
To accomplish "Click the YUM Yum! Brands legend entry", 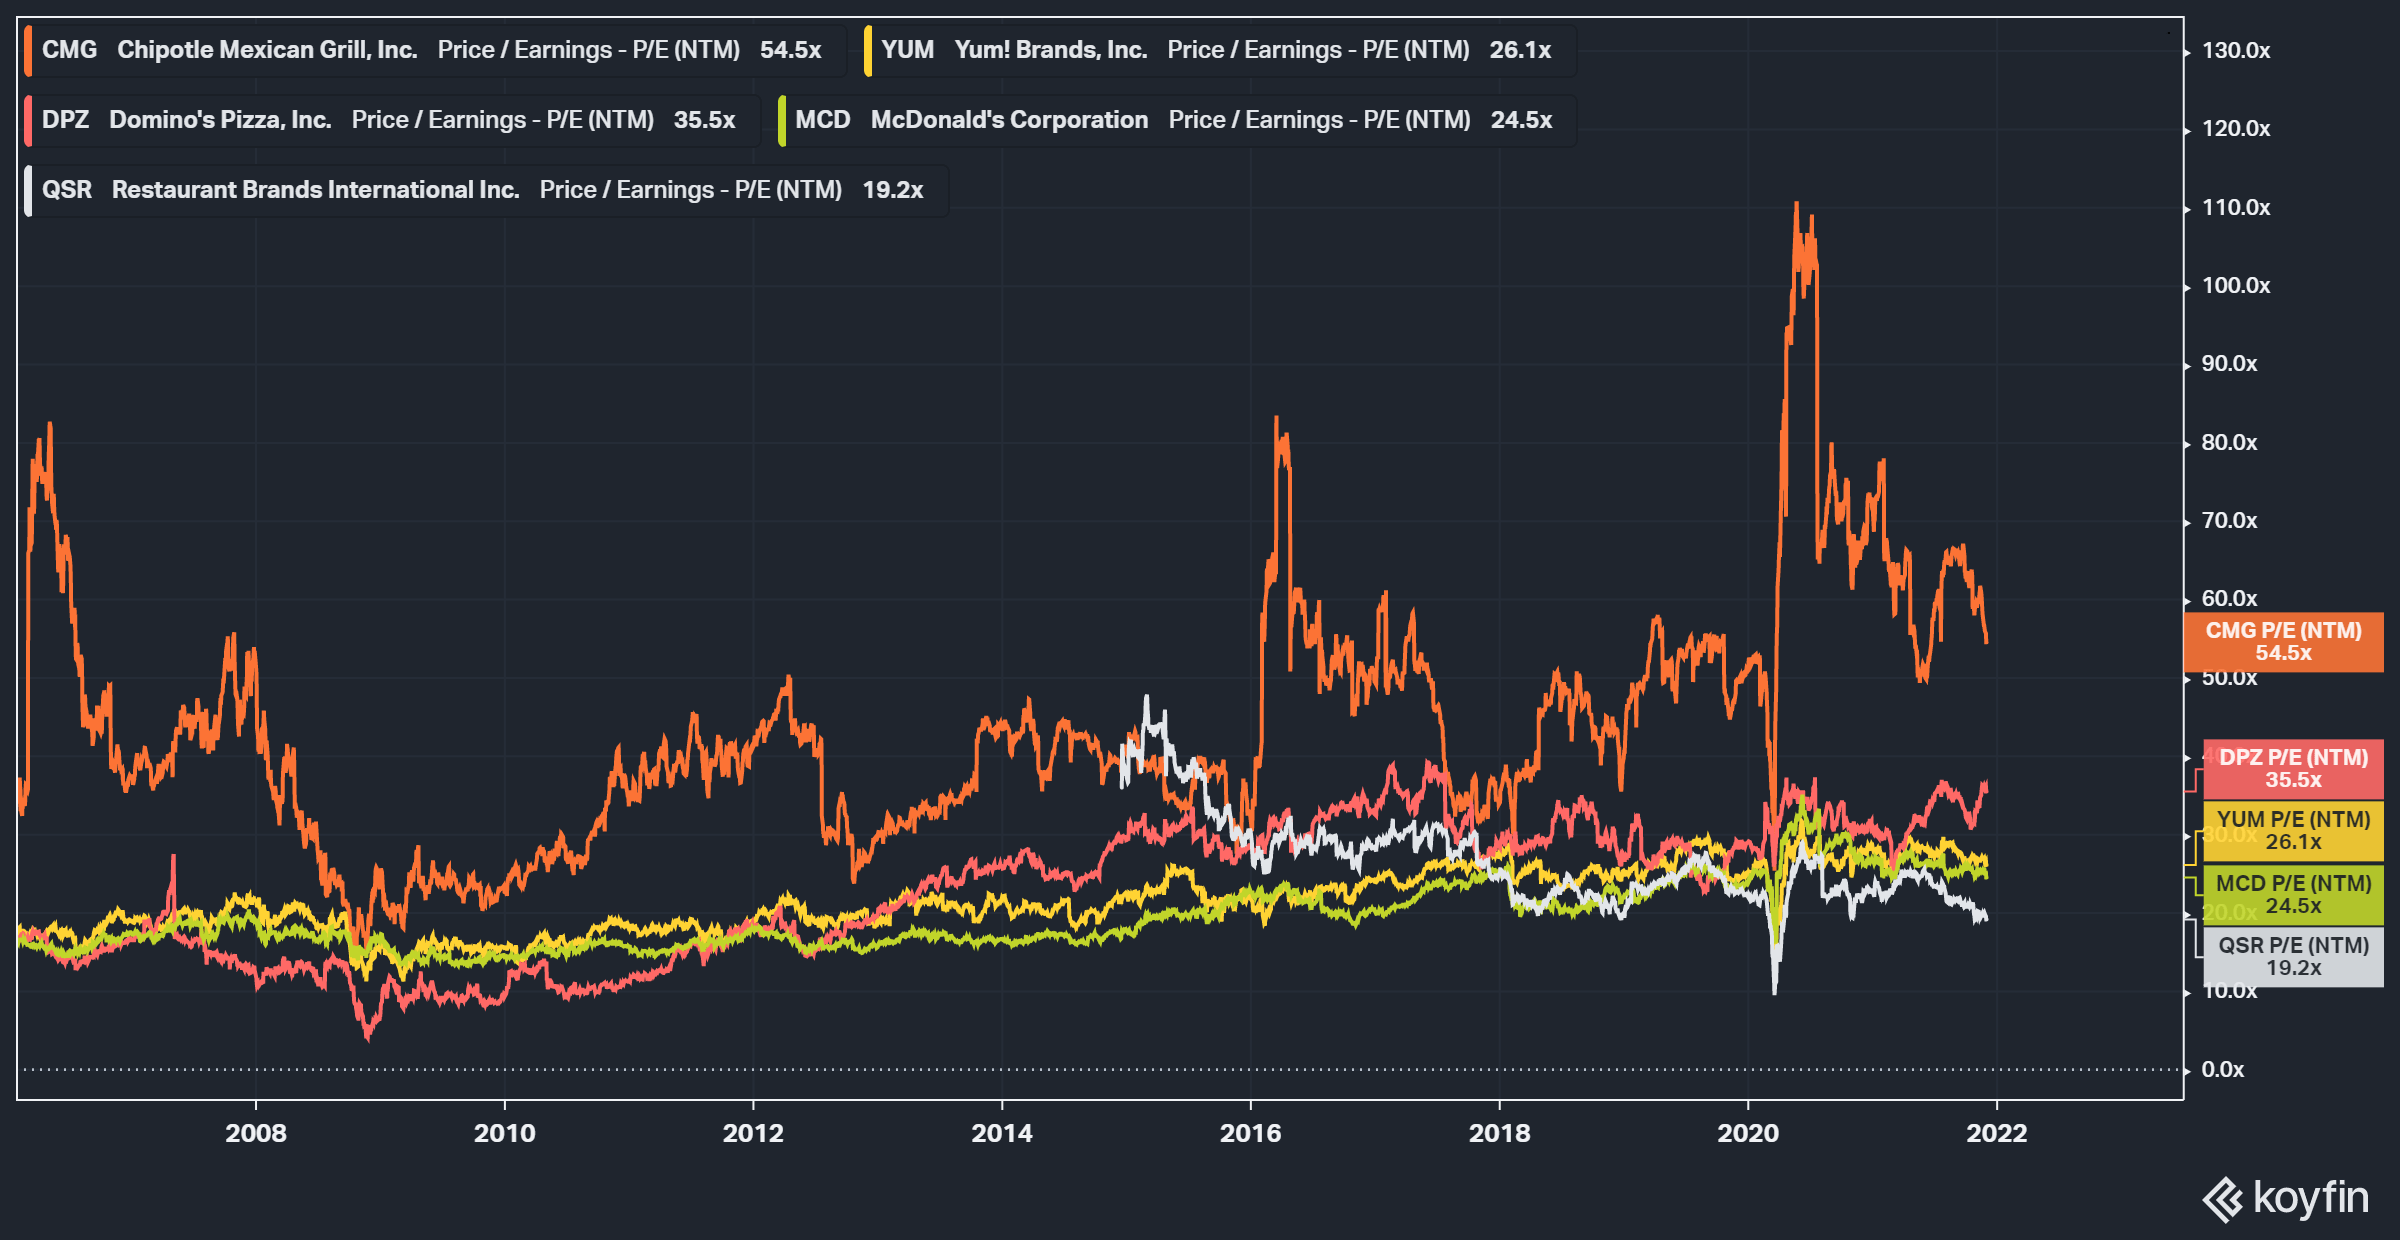I will pos(1220,50).
